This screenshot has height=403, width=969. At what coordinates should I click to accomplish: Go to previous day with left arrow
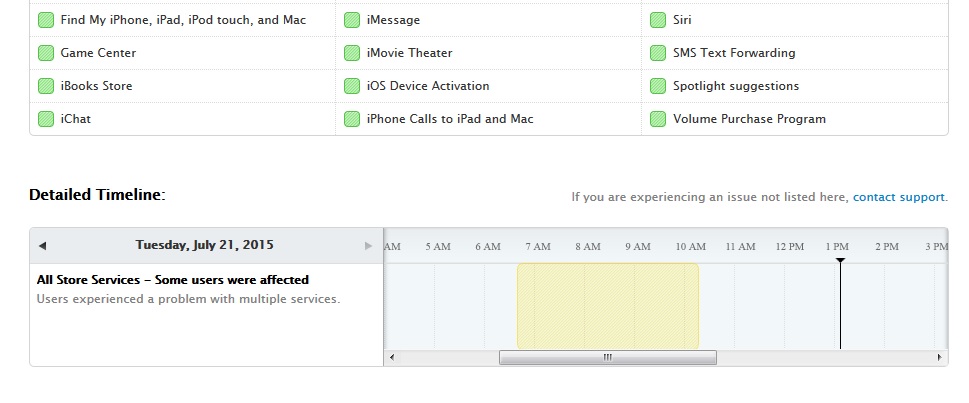click(42, 245)
